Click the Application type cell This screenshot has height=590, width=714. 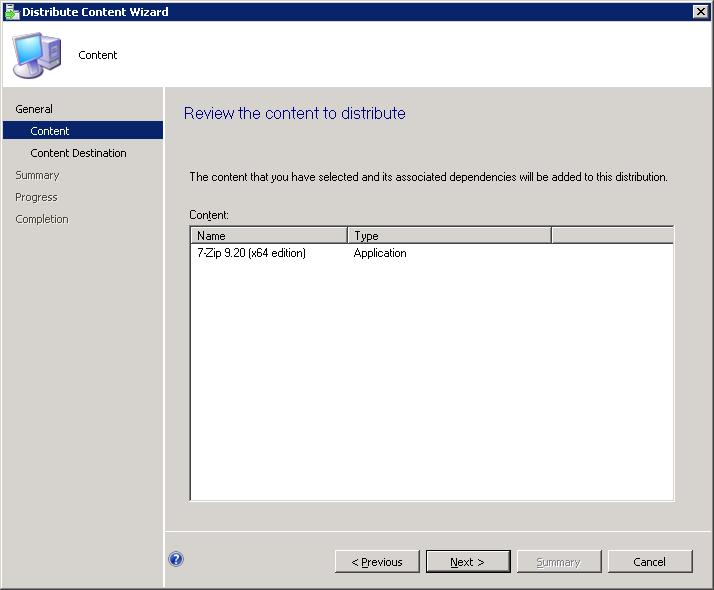pos(380,254)
